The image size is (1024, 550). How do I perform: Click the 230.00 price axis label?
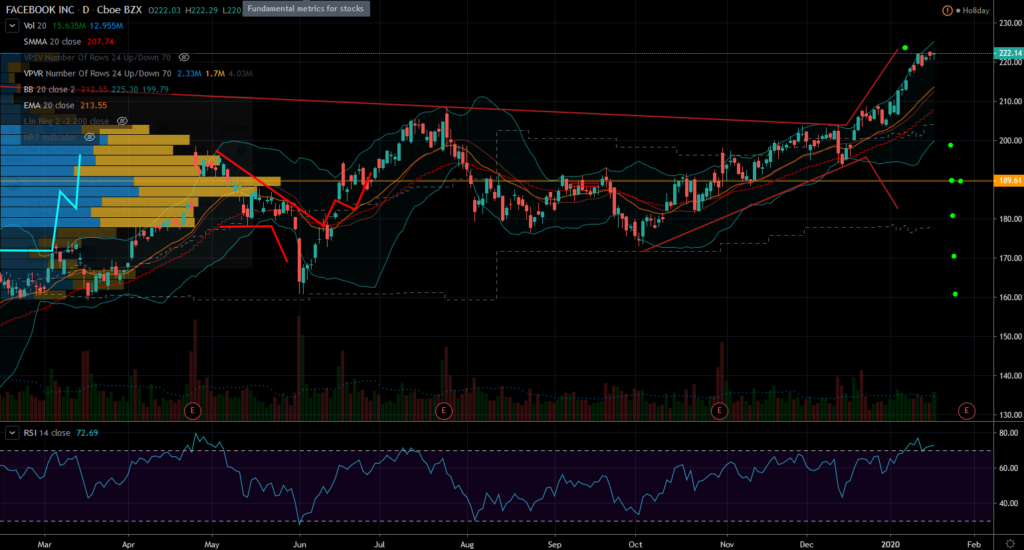(1010, 23)
